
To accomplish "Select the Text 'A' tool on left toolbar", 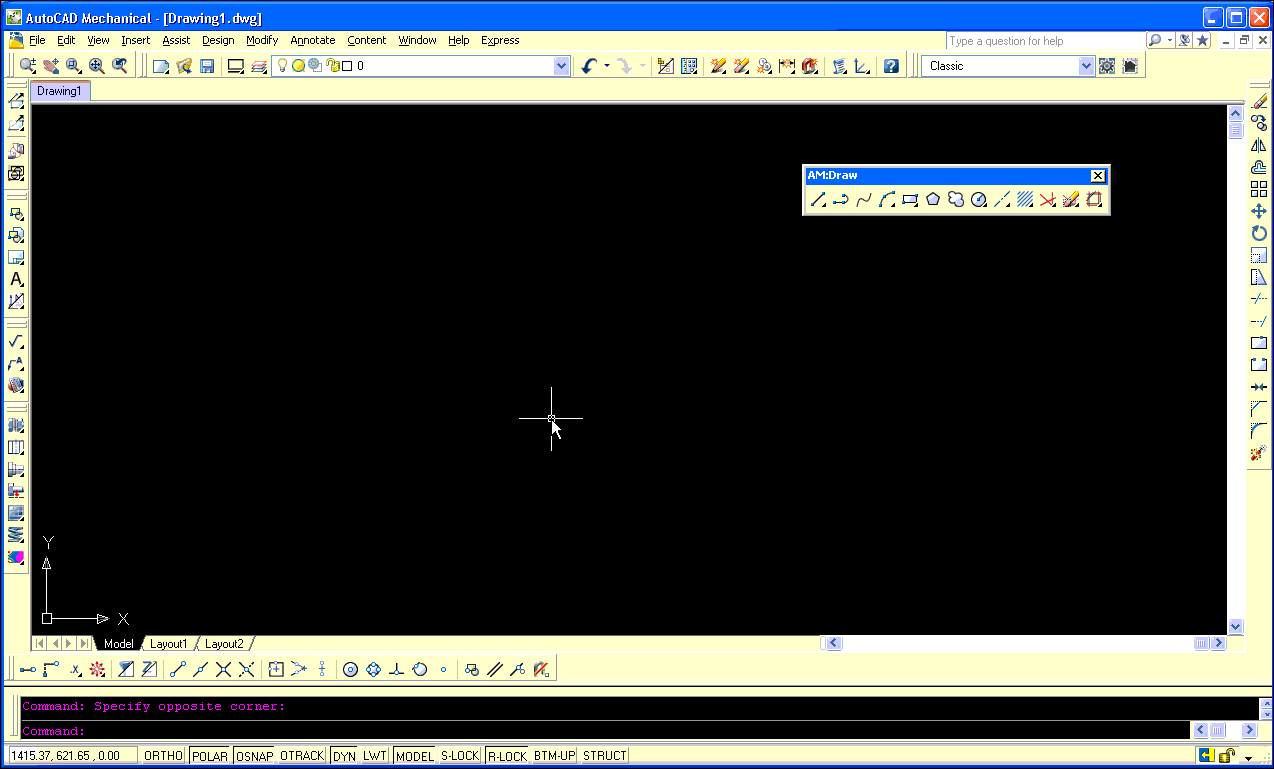I will (16, 280).
